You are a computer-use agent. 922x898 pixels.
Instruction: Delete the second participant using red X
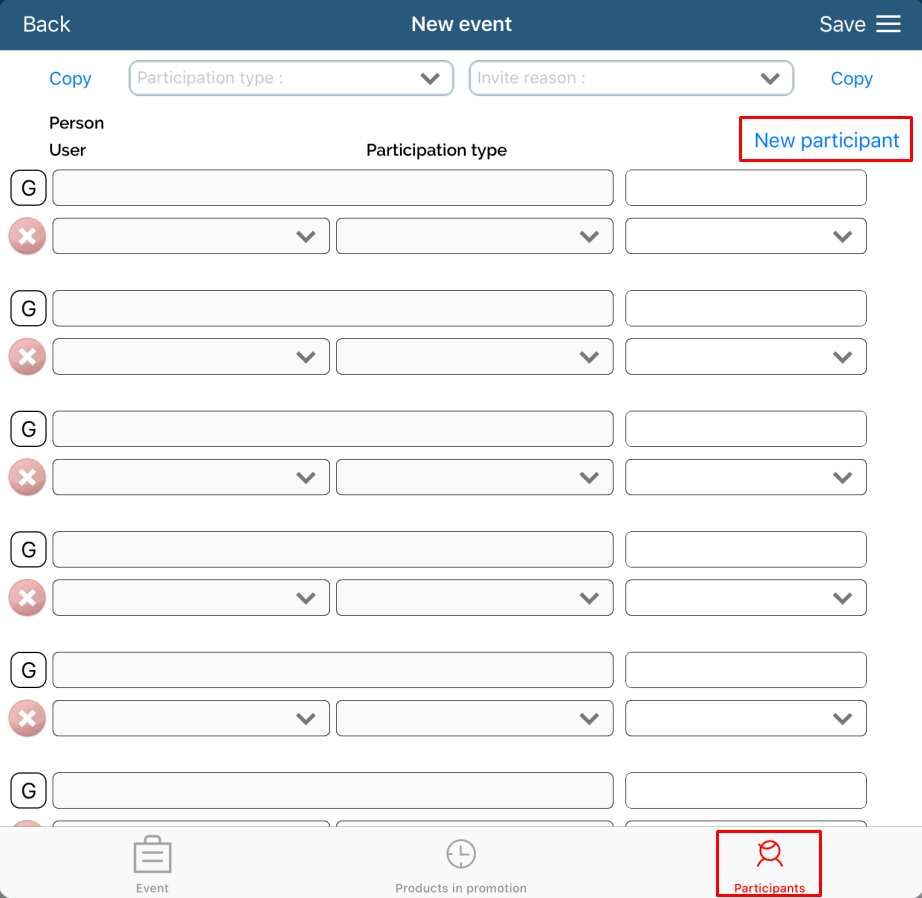pyautogui.click(x=27, y=357)
